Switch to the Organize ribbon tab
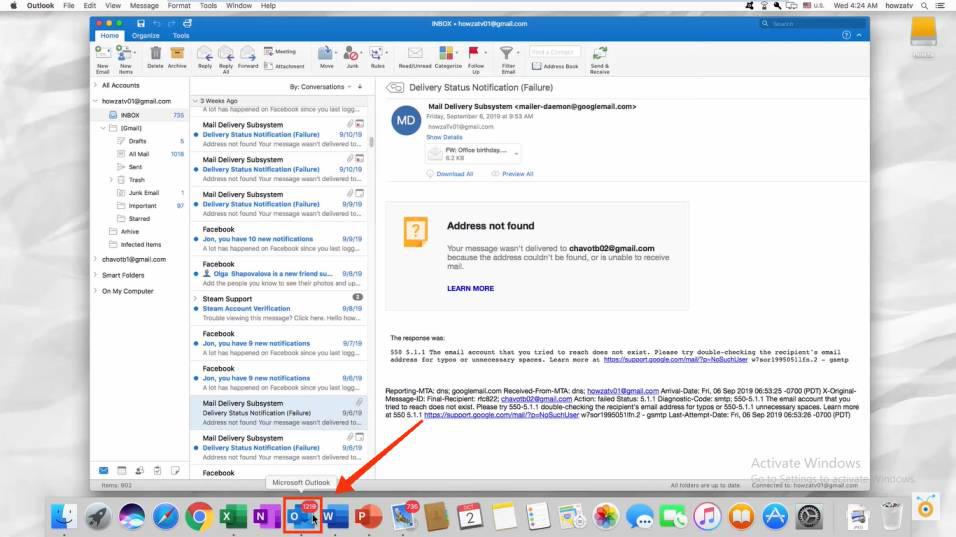The width and height of the screenshot is (956, 537). click(x=145, y=35)
